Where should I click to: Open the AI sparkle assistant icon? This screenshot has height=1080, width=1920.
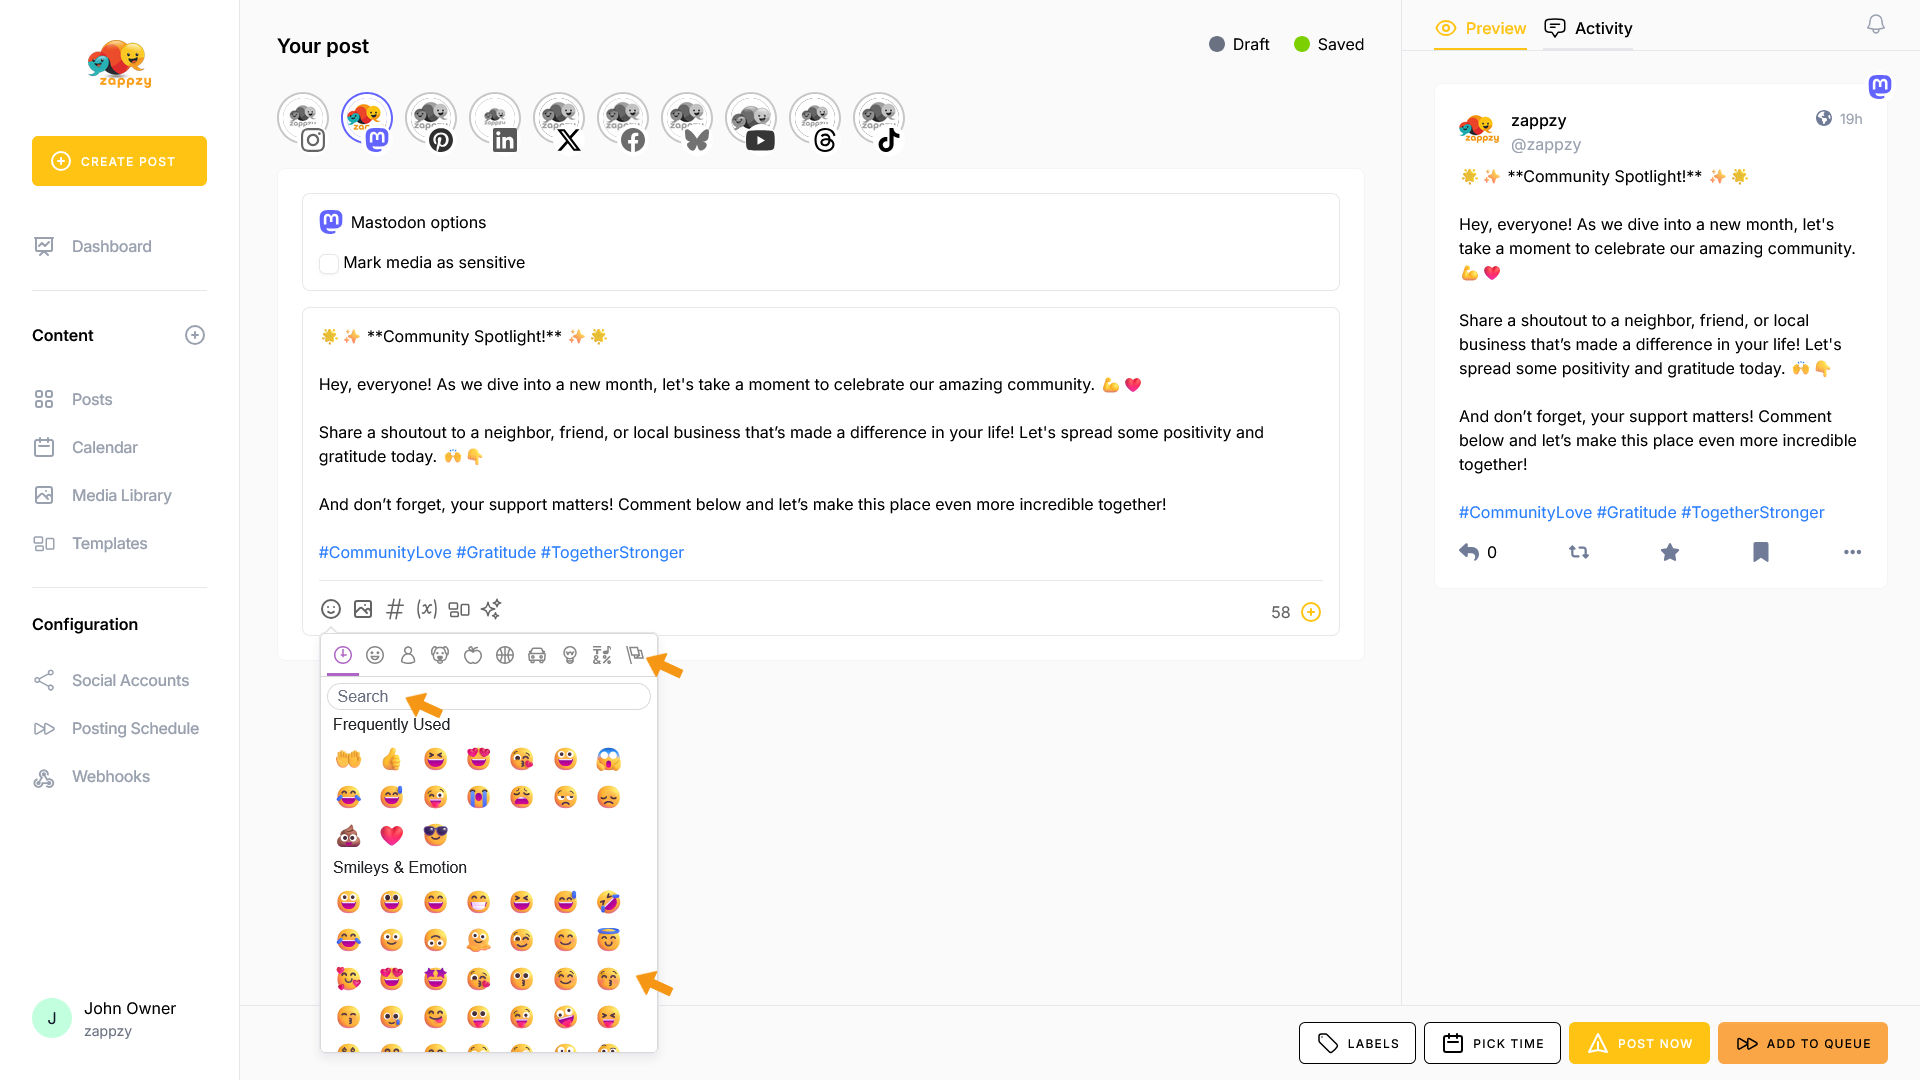point(491,609)
